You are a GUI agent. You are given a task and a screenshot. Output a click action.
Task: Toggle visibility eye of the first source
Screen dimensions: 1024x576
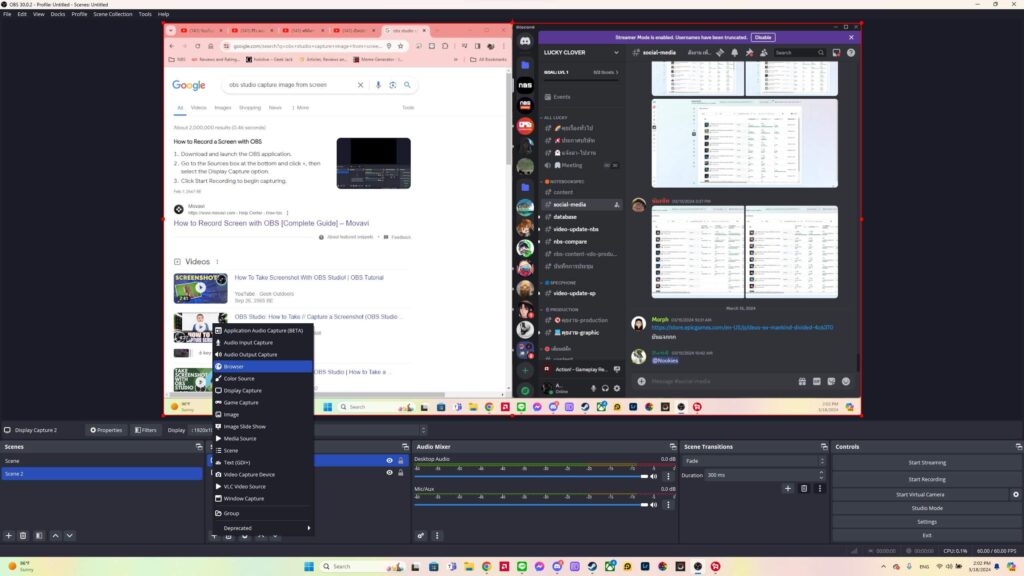(389, 461)
